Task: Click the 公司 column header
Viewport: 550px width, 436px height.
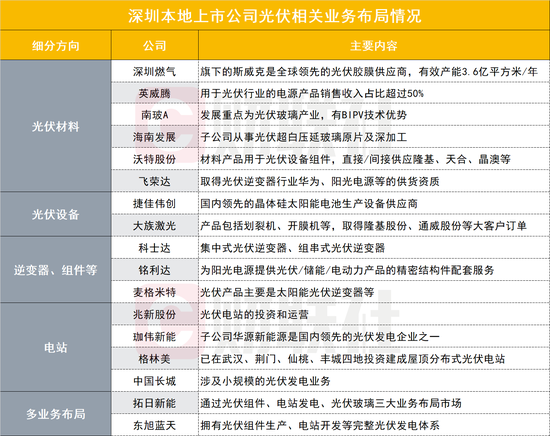Action: [154, 46]
